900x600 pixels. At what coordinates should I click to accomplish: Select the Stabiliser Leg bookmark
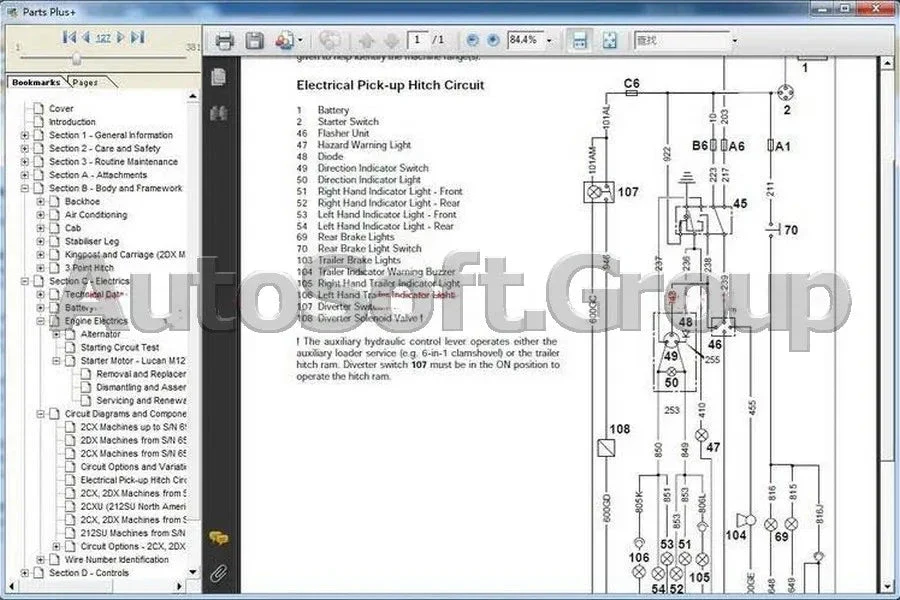92,241
